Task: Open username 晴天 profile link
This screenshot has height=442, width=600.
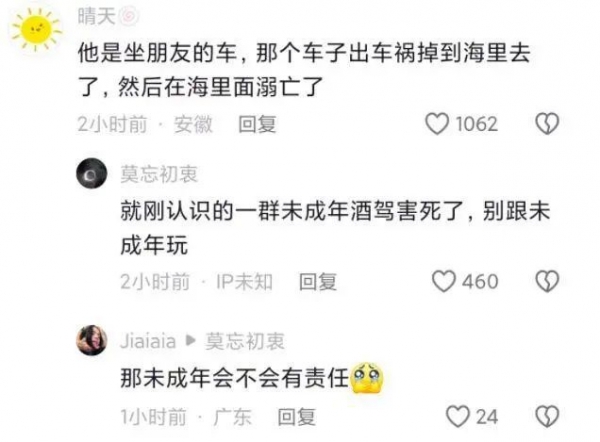Action: 96,17
